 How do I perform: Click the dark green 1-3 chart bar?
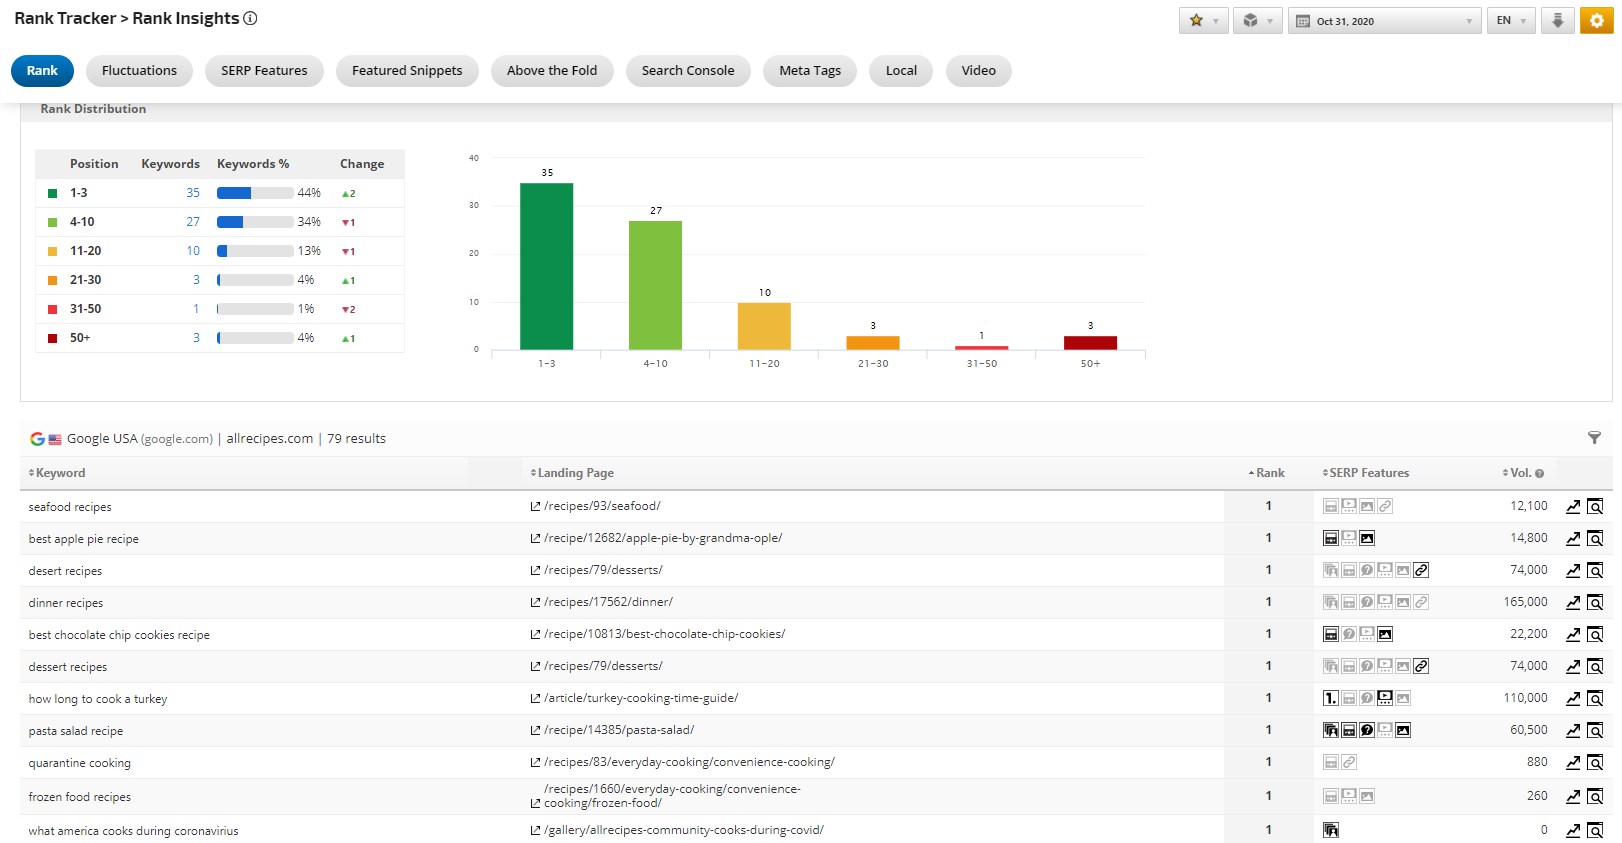(x=546, y=266)
